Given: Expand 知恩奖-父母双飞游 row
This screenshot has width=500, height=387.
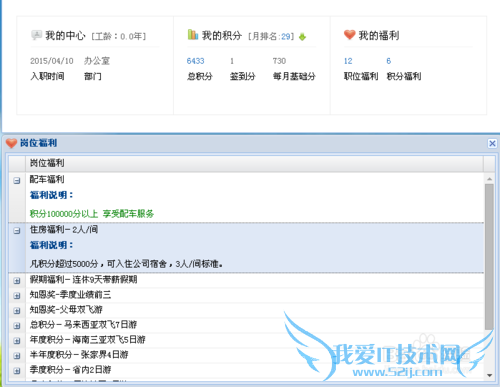Looking at the screenshot, I should tap(17, 311).
